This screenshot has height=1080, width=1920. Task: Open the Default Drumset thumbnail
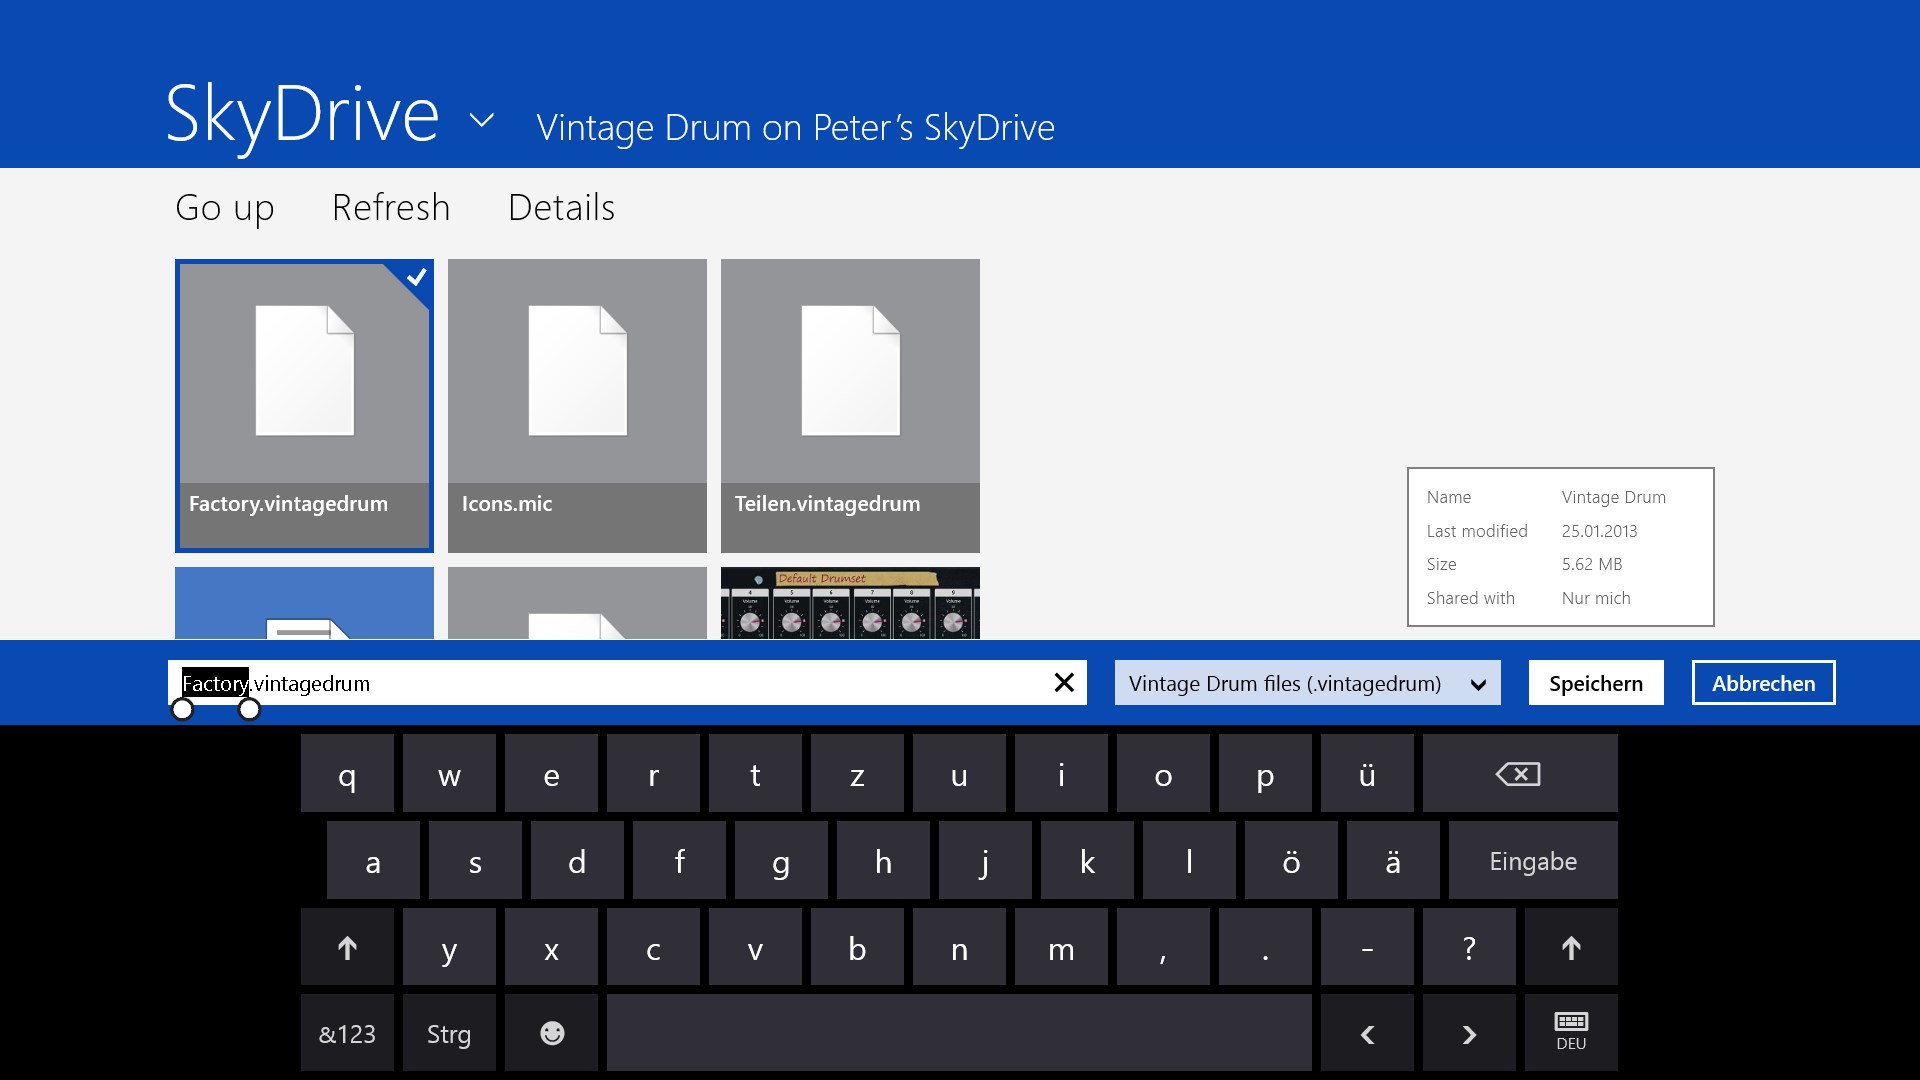(x=850, y=604)
